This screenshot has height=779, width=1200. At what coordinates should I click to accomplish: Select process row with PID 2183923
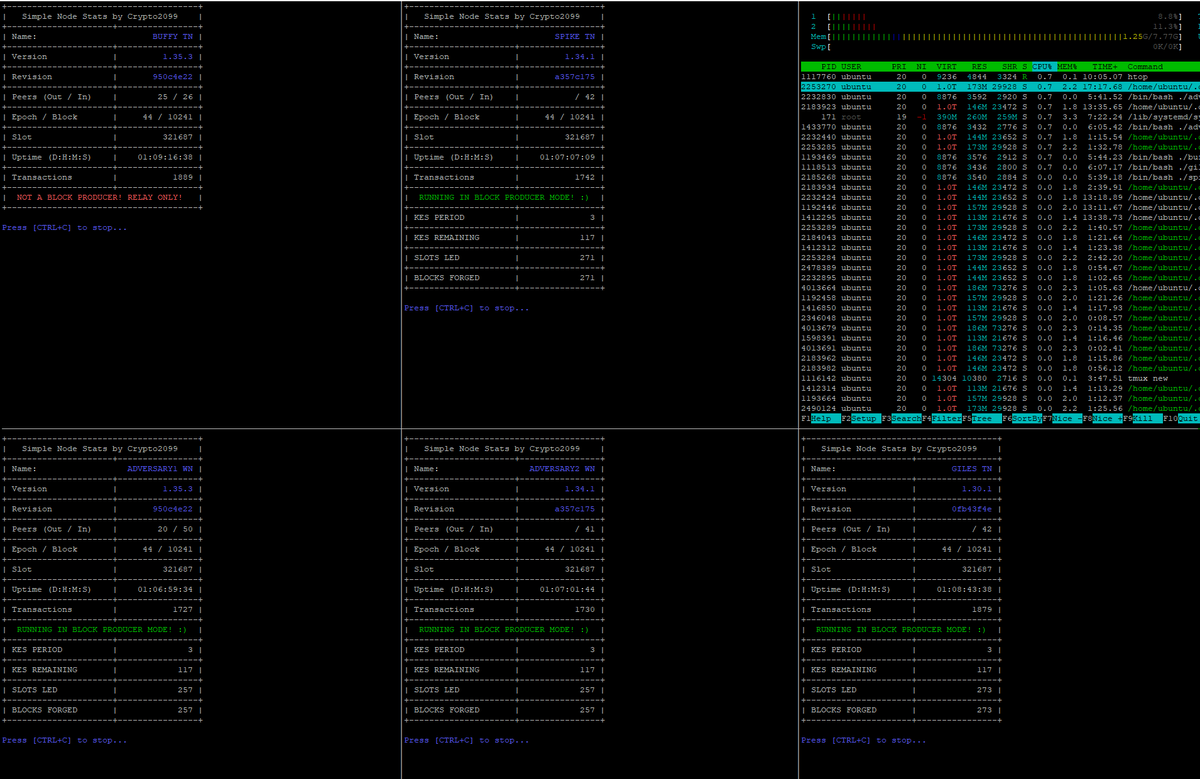point(1000,107)
